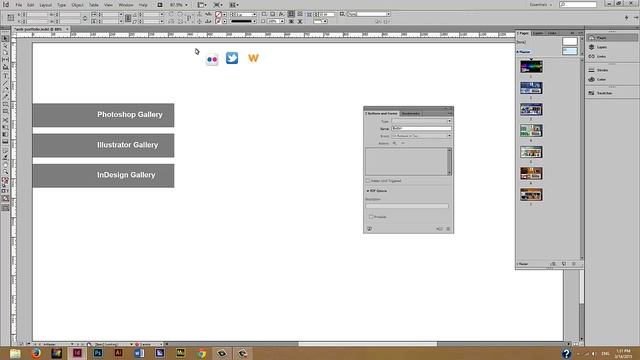Open the Type dropdown in Buttons panel
This screenshot has width=640, height=360.
pyautogui.click(x=421, y=121)
